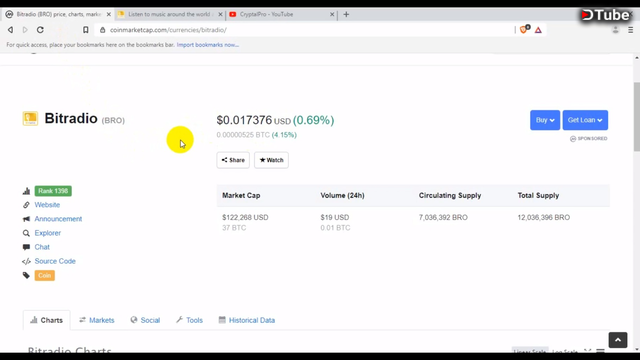Click the Circulating Supply header
The image size is (640, 360).
450,196
